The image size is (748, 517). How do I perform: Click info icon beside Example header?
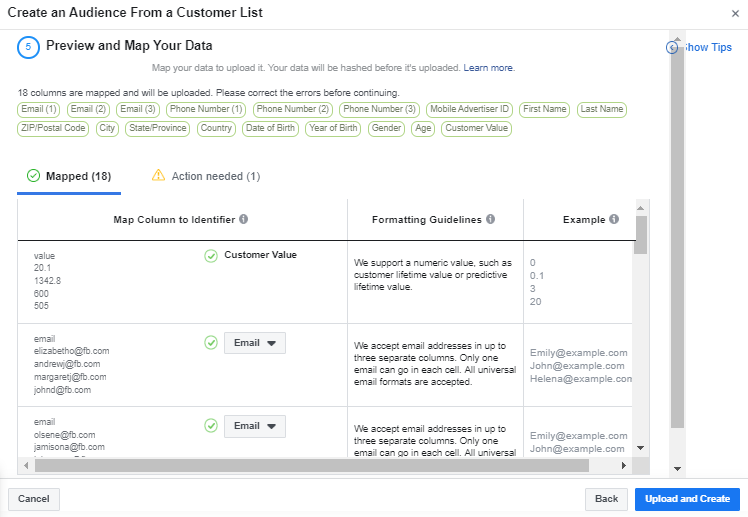[x=614, y=219]
